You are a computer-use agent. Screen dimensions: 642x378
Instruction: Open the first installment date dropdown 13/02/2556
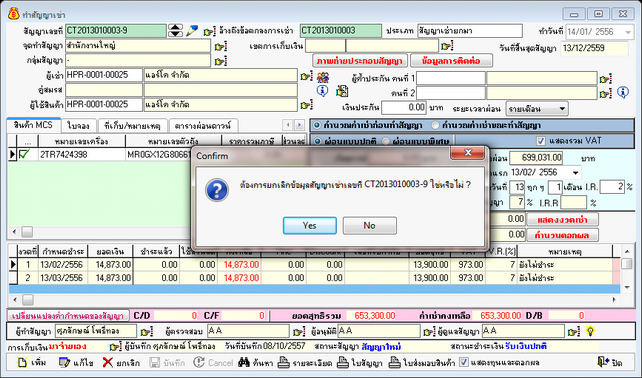tap(576, 172)
